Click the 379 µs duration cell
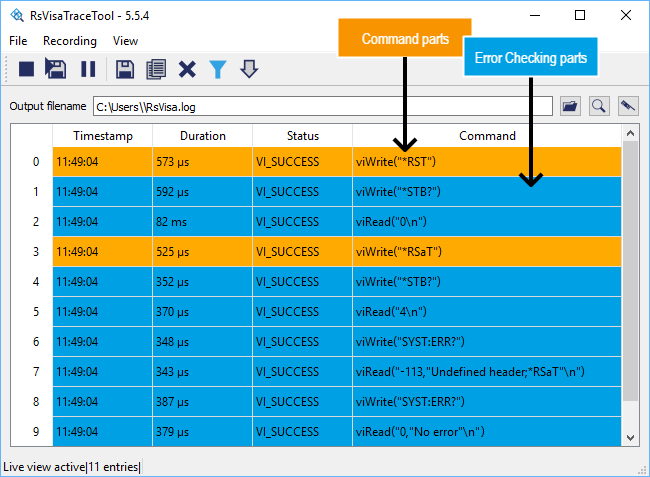The image size is (650, 477). (203, 432)
